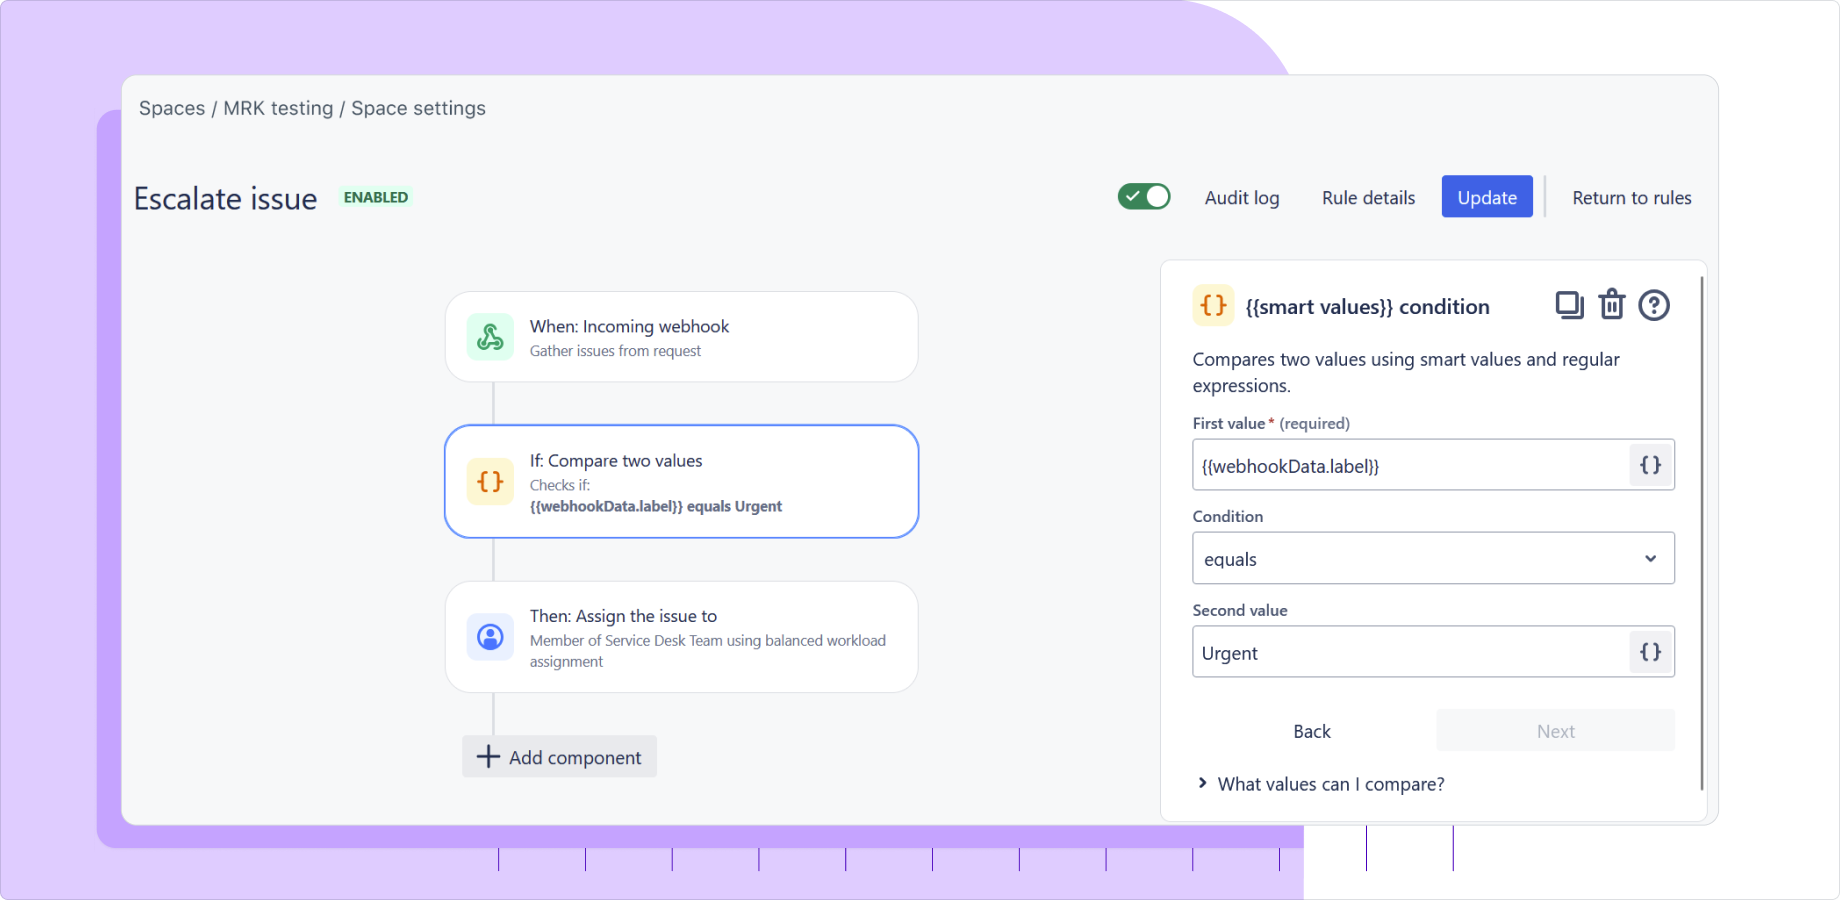Select the Incoming webhook trigger icon
The image size is (1840, 900).
(490, 337)
